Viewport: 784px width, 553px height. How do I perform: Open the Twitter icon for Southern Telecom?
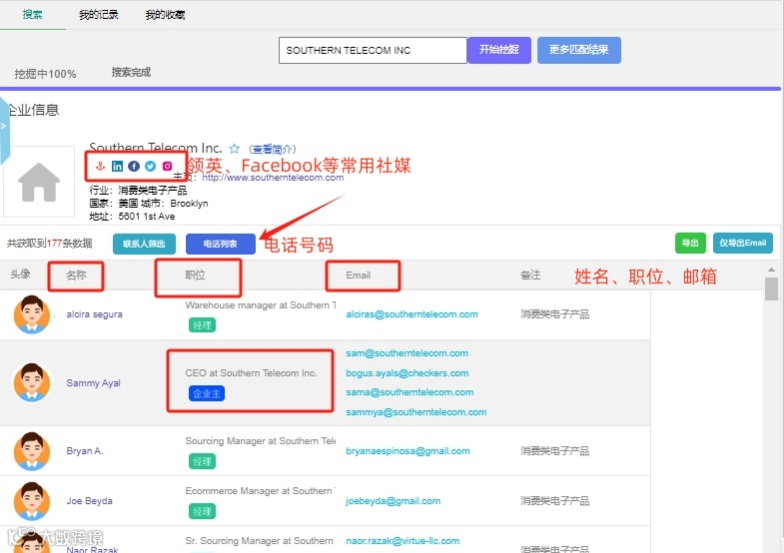point(150,166)
